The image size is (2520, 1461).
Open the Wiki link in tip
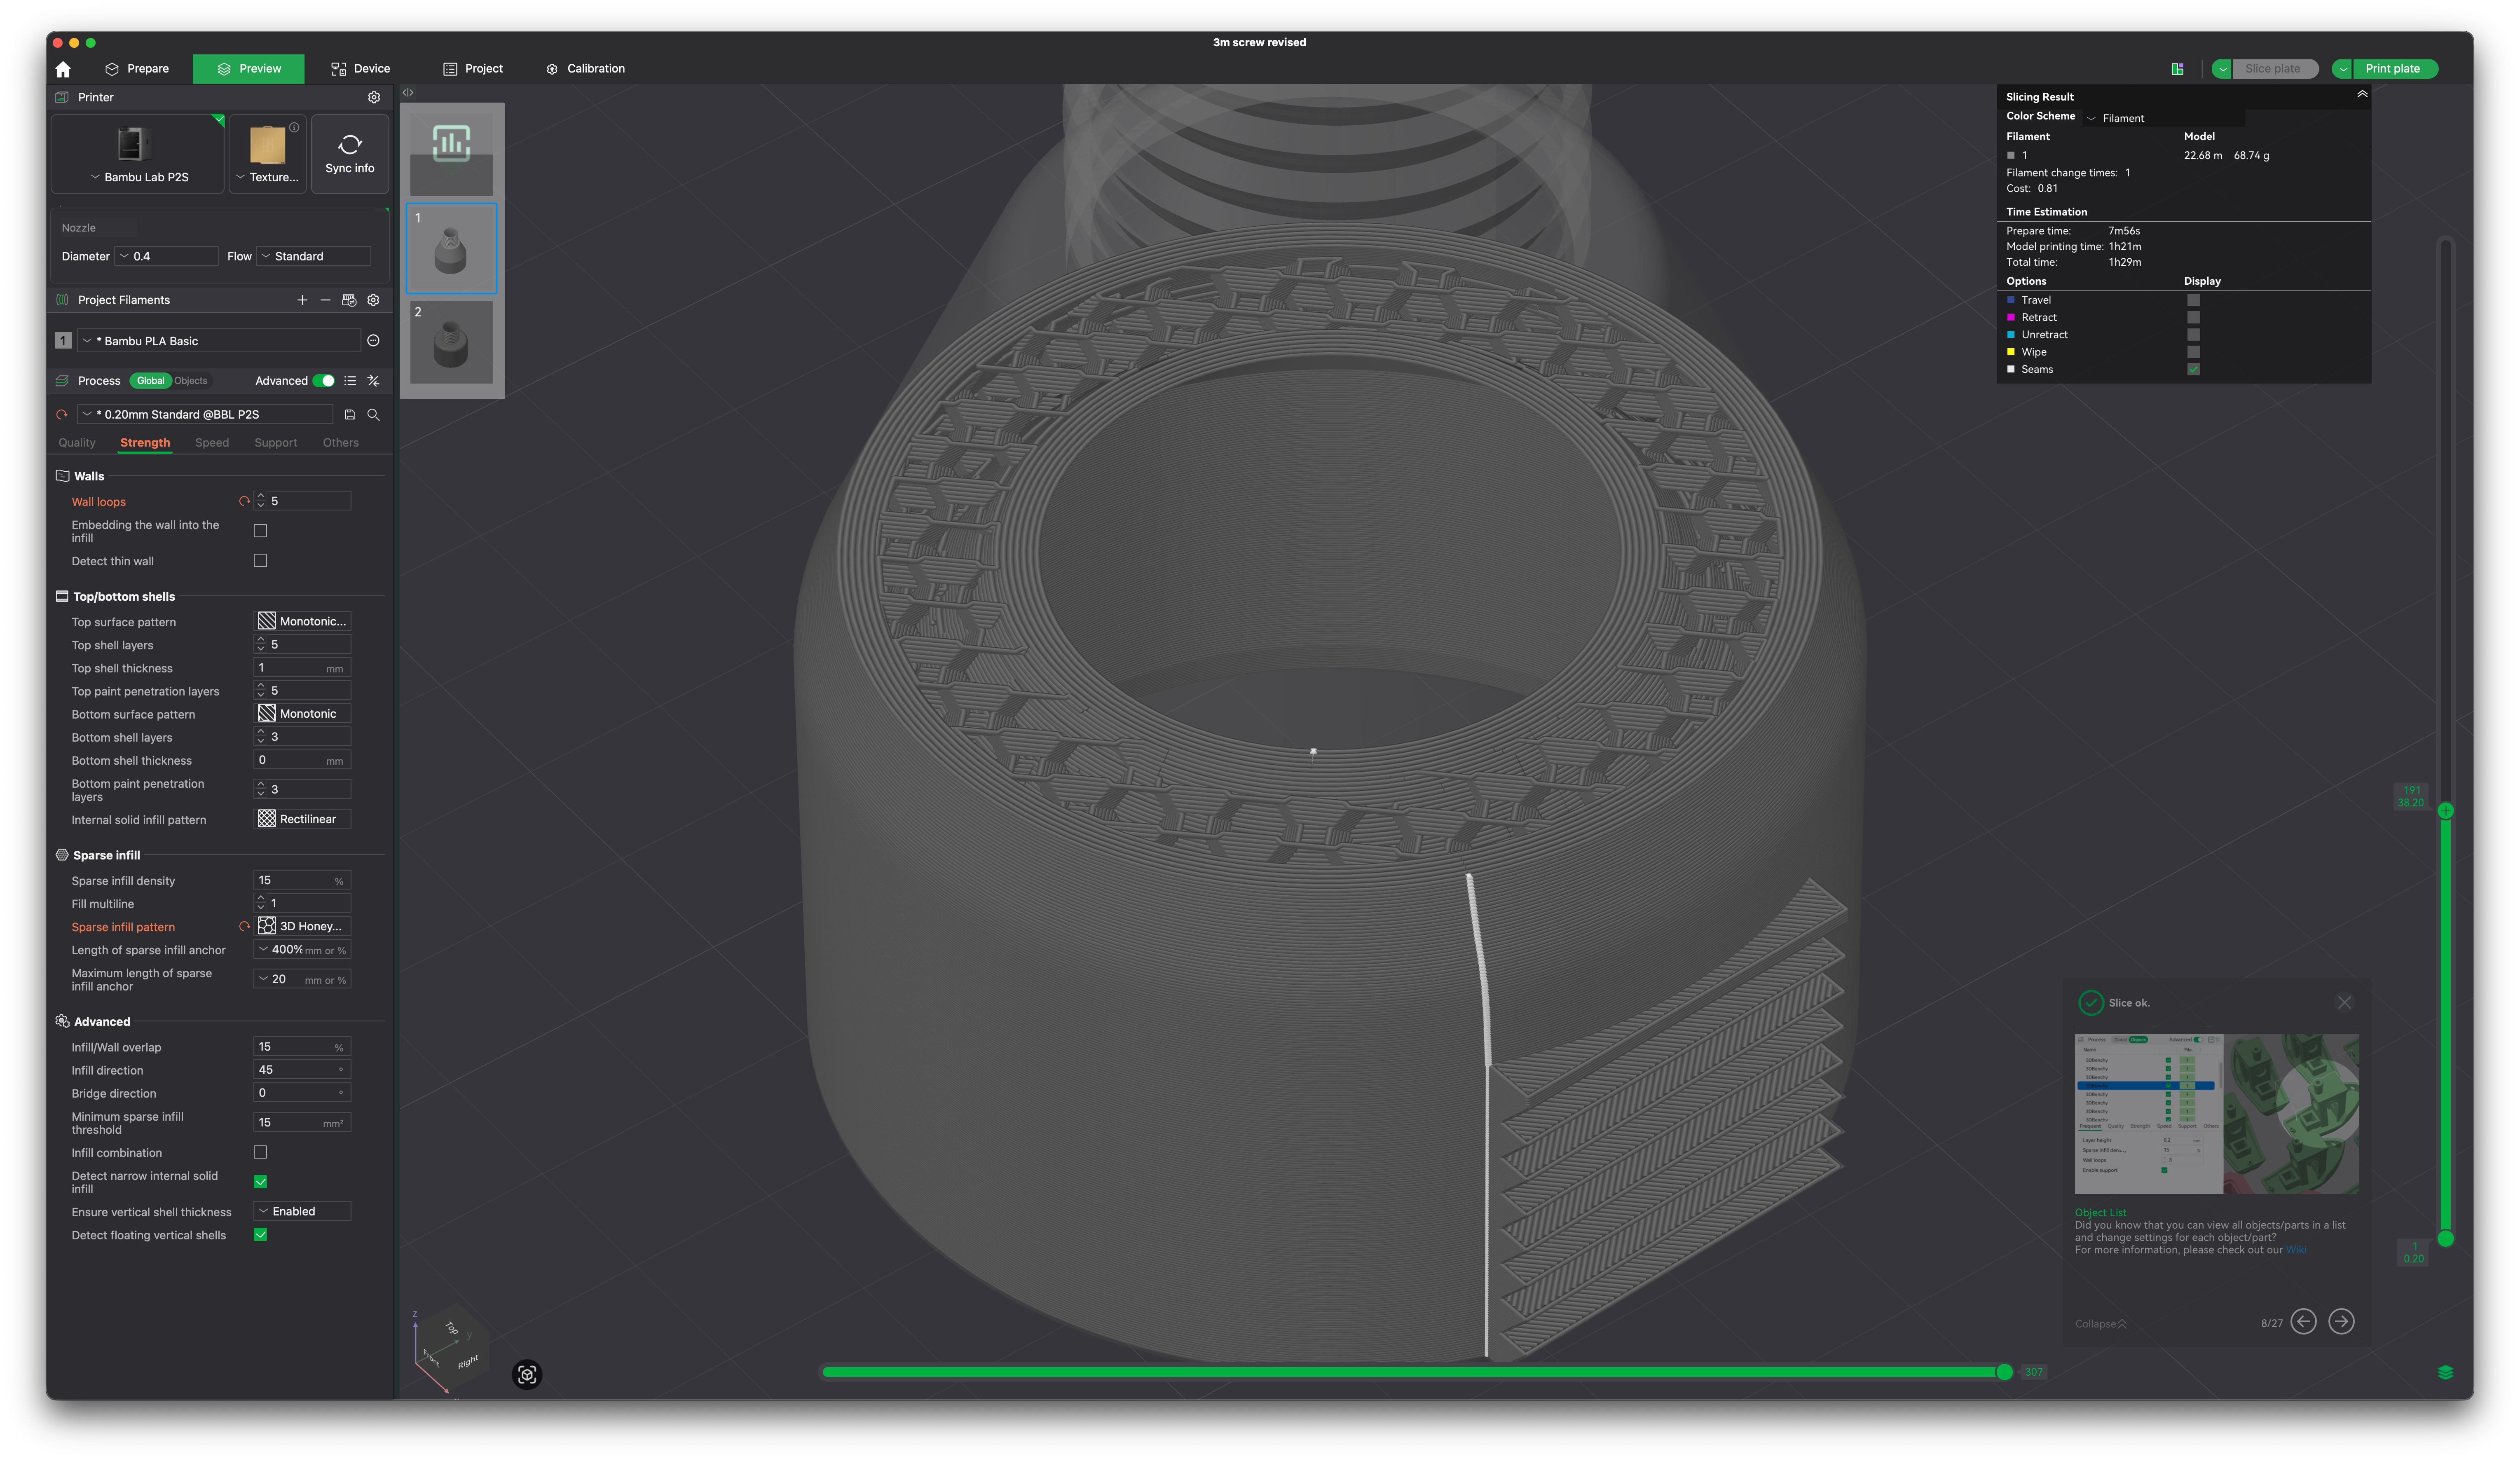click(x=2295, y=1250)
